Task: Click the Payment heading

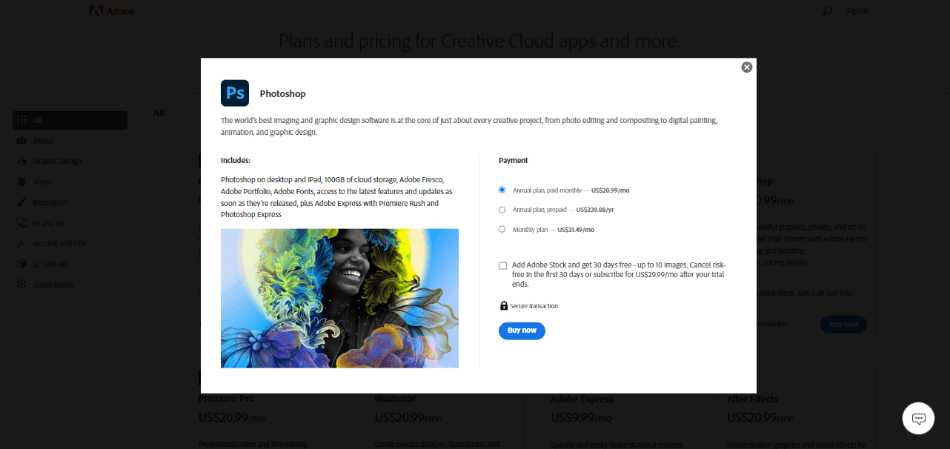Action: click(513, 161)
